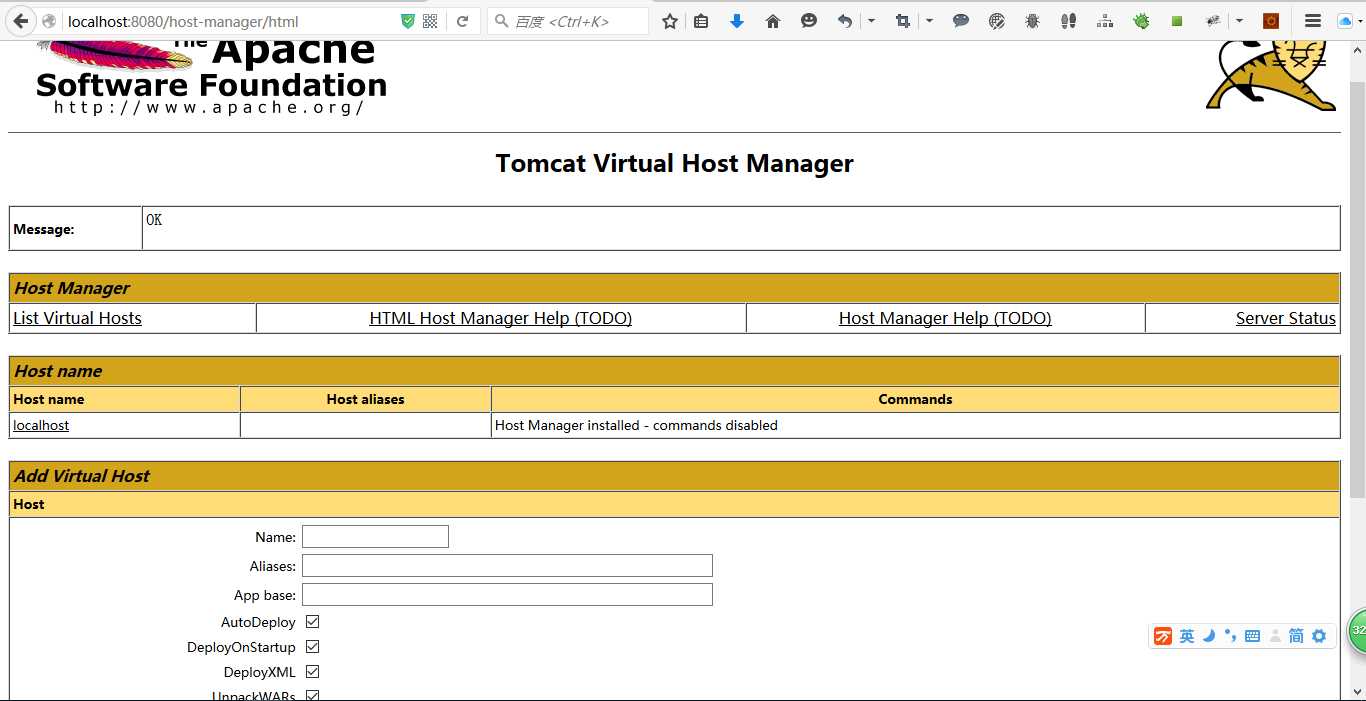1366x701 pixels.
Task: Click the Name input field
Action: pos(375,537)
